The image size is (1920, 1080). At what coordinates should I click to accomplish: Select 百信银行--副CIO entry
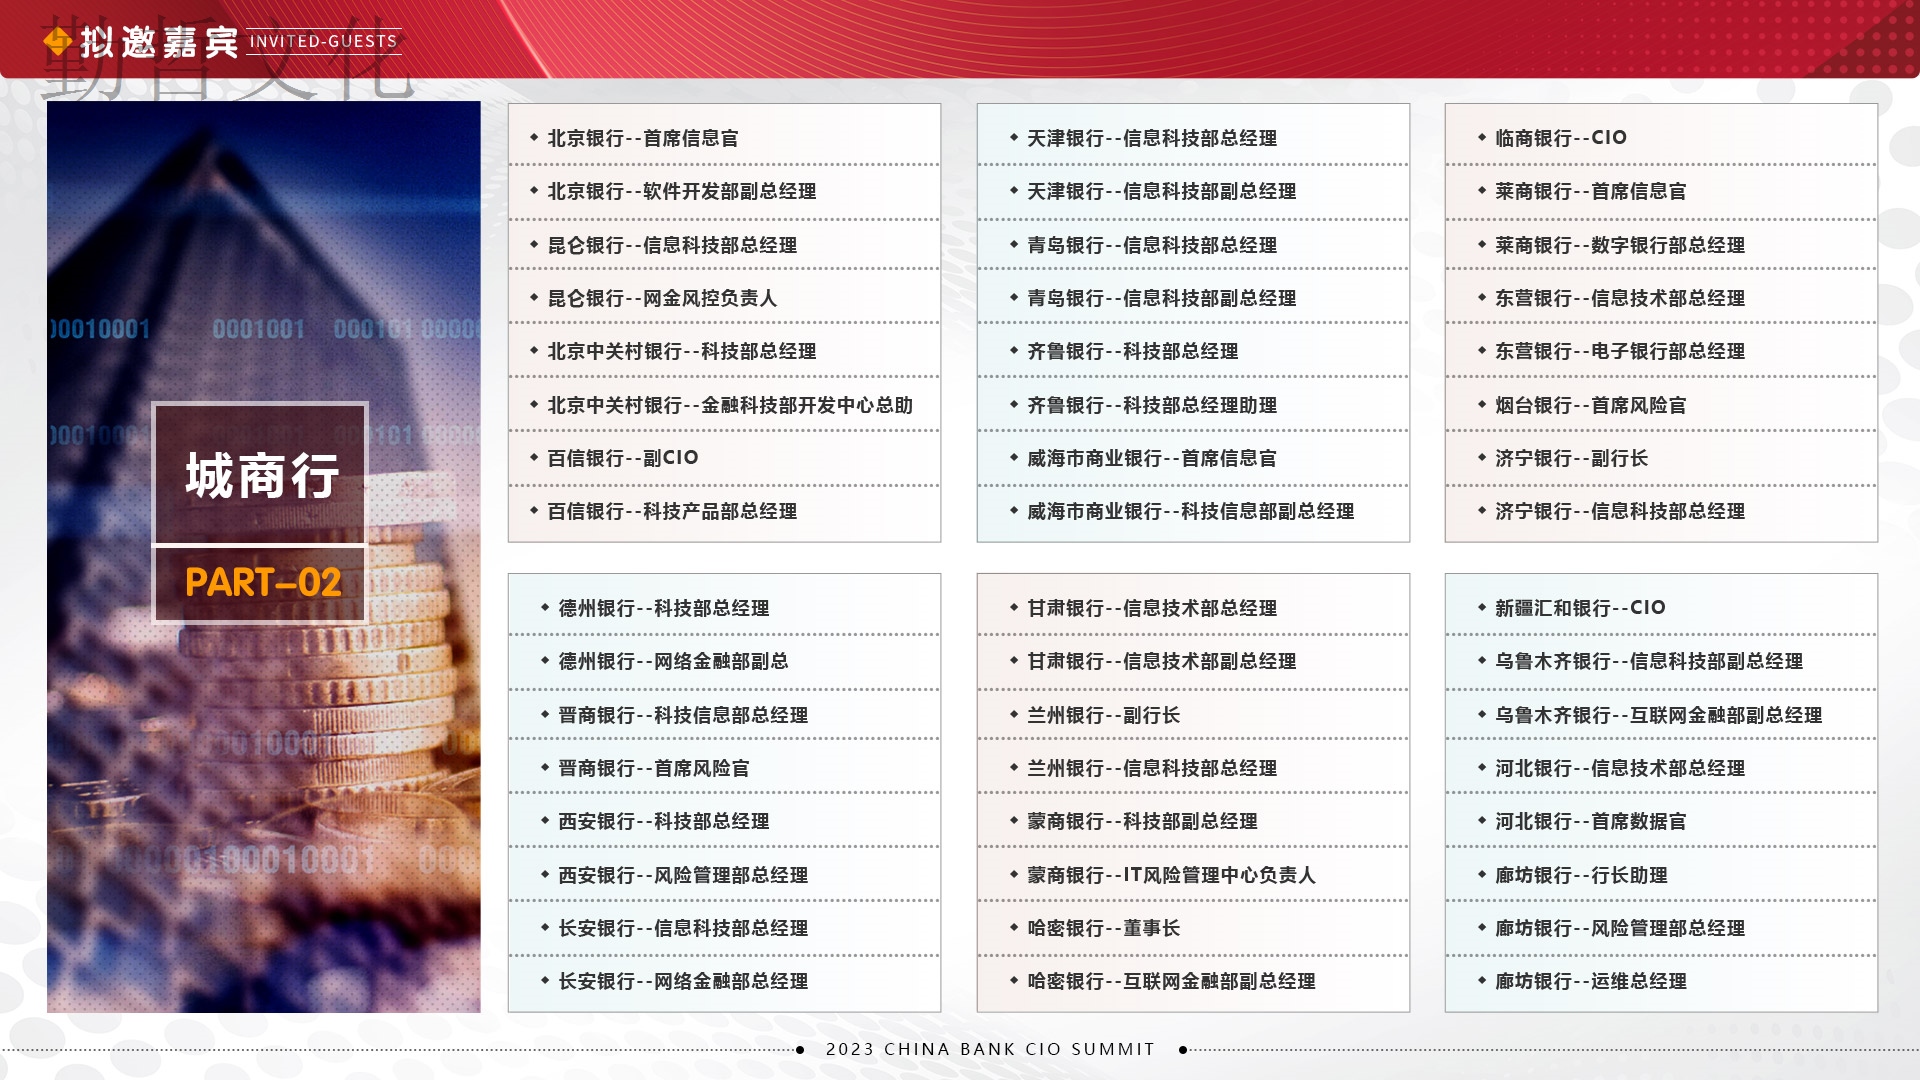pyautogui.click(x=622, y=458)
